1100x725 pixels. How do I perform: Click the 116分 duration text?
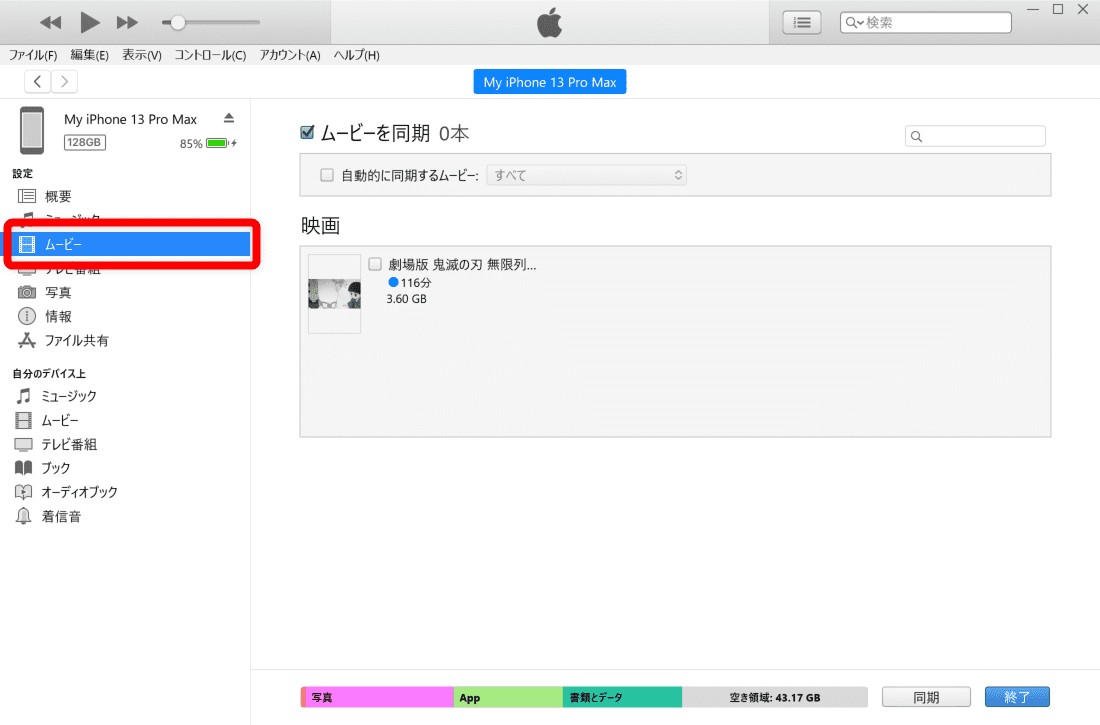416,282
